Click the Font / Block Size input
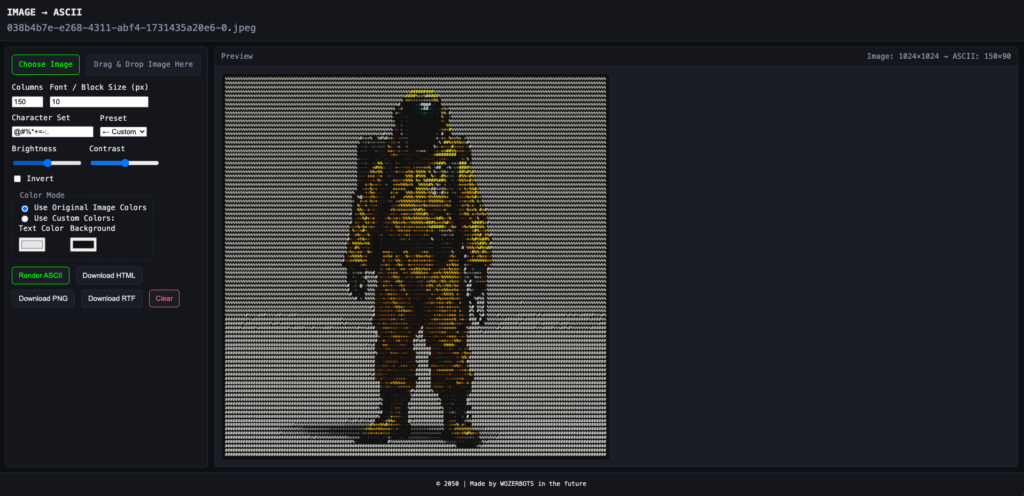 click(x=99, y=102)
